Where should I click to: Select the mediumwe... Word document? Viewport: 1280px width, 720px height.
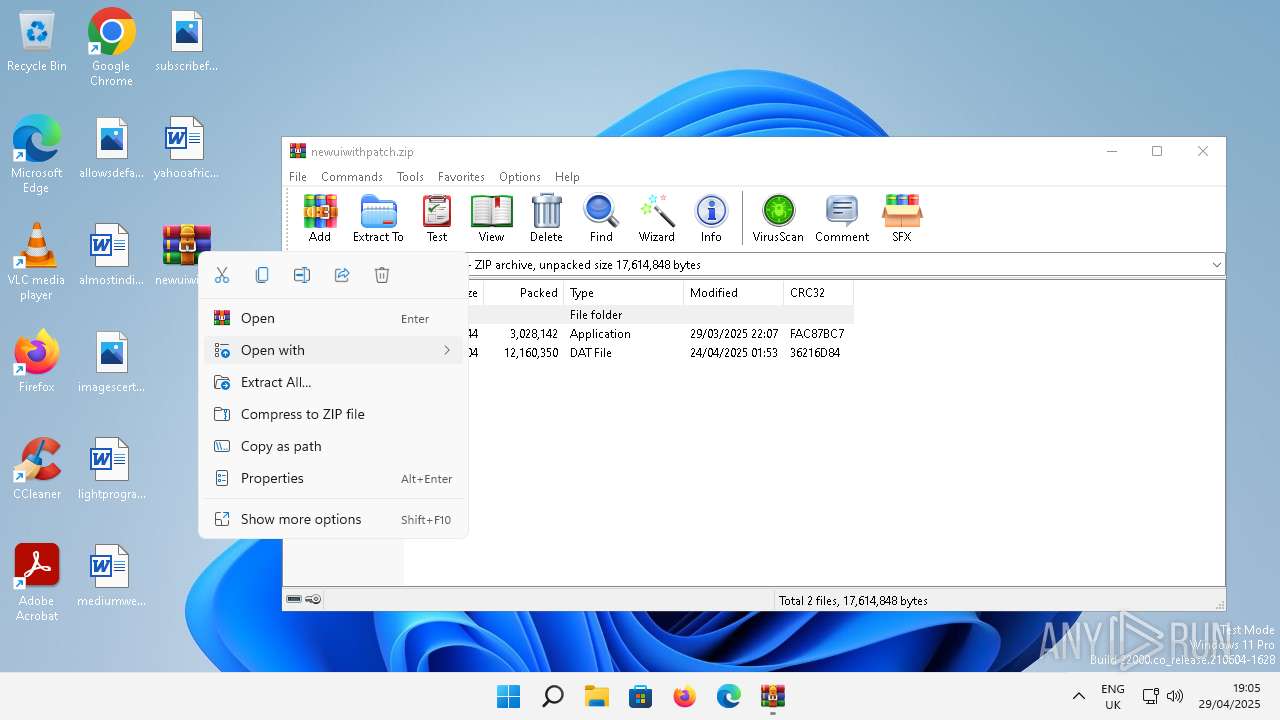tap(112, 576)
